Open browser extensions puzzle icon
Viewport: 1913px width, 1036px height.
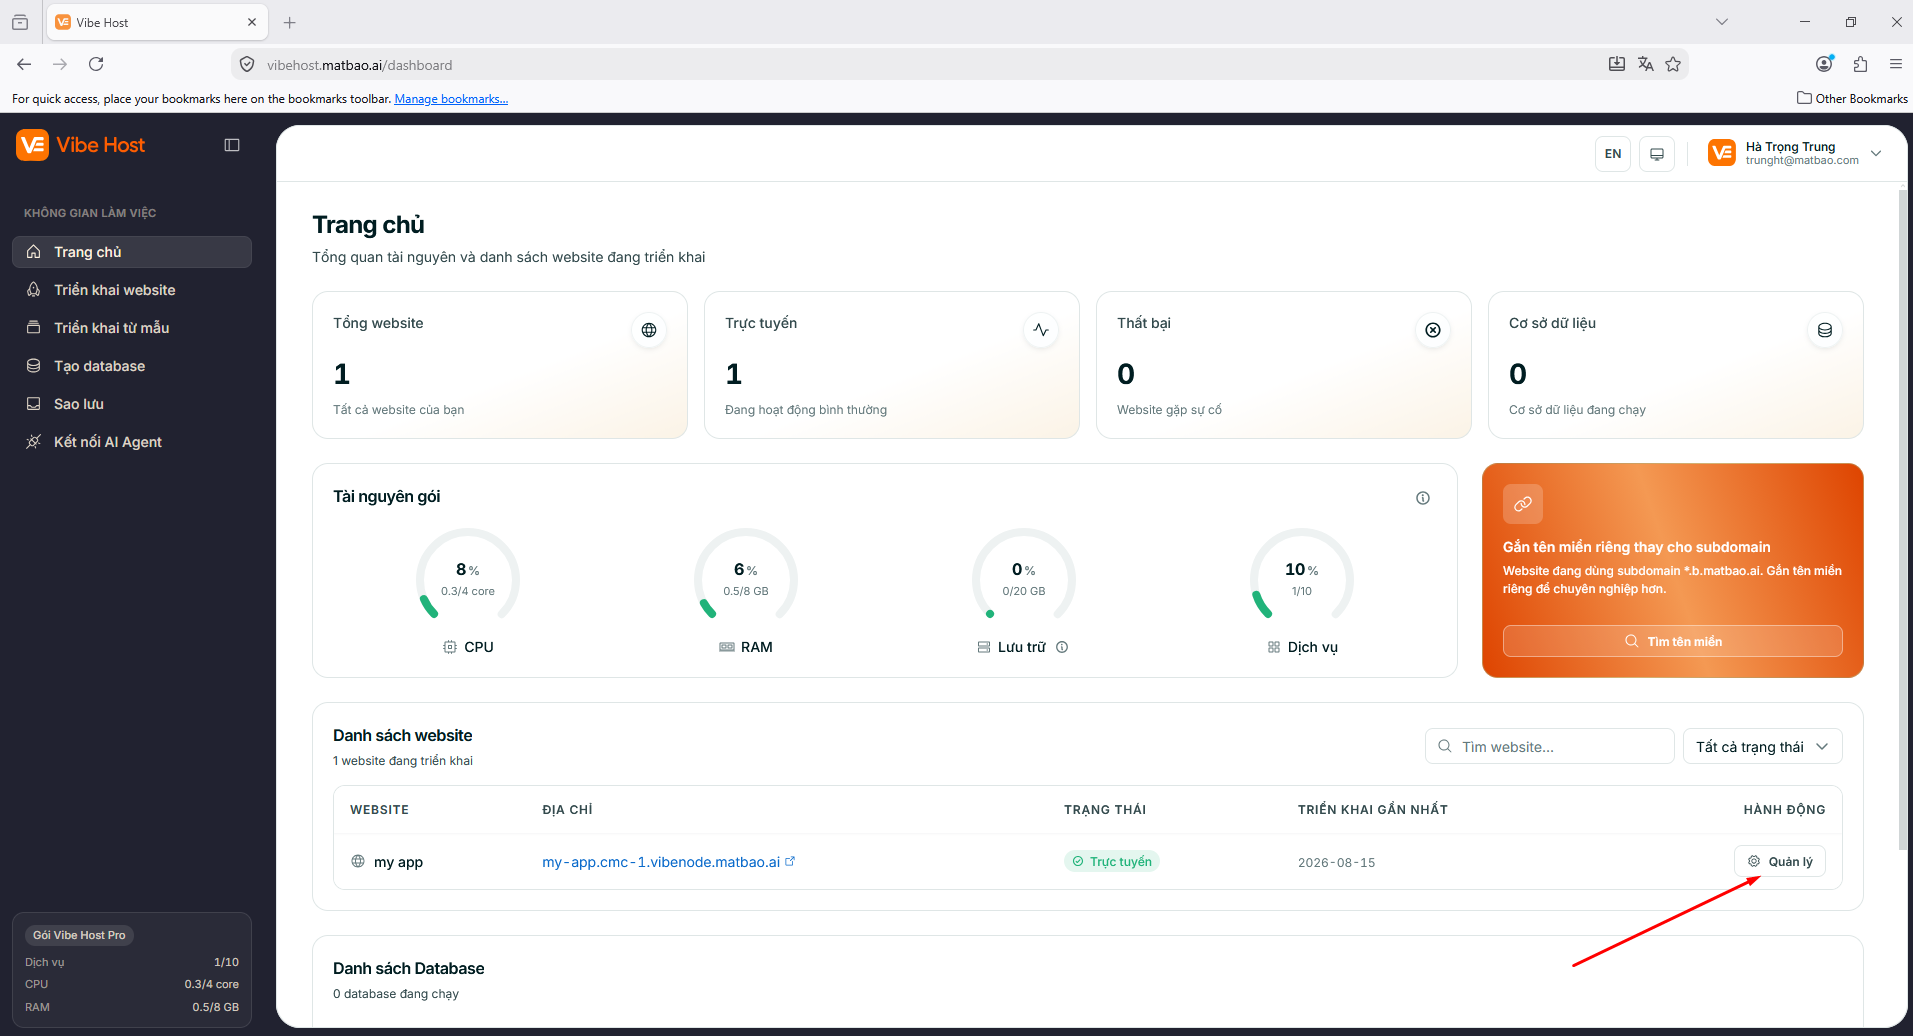[x=1860, y=64]
